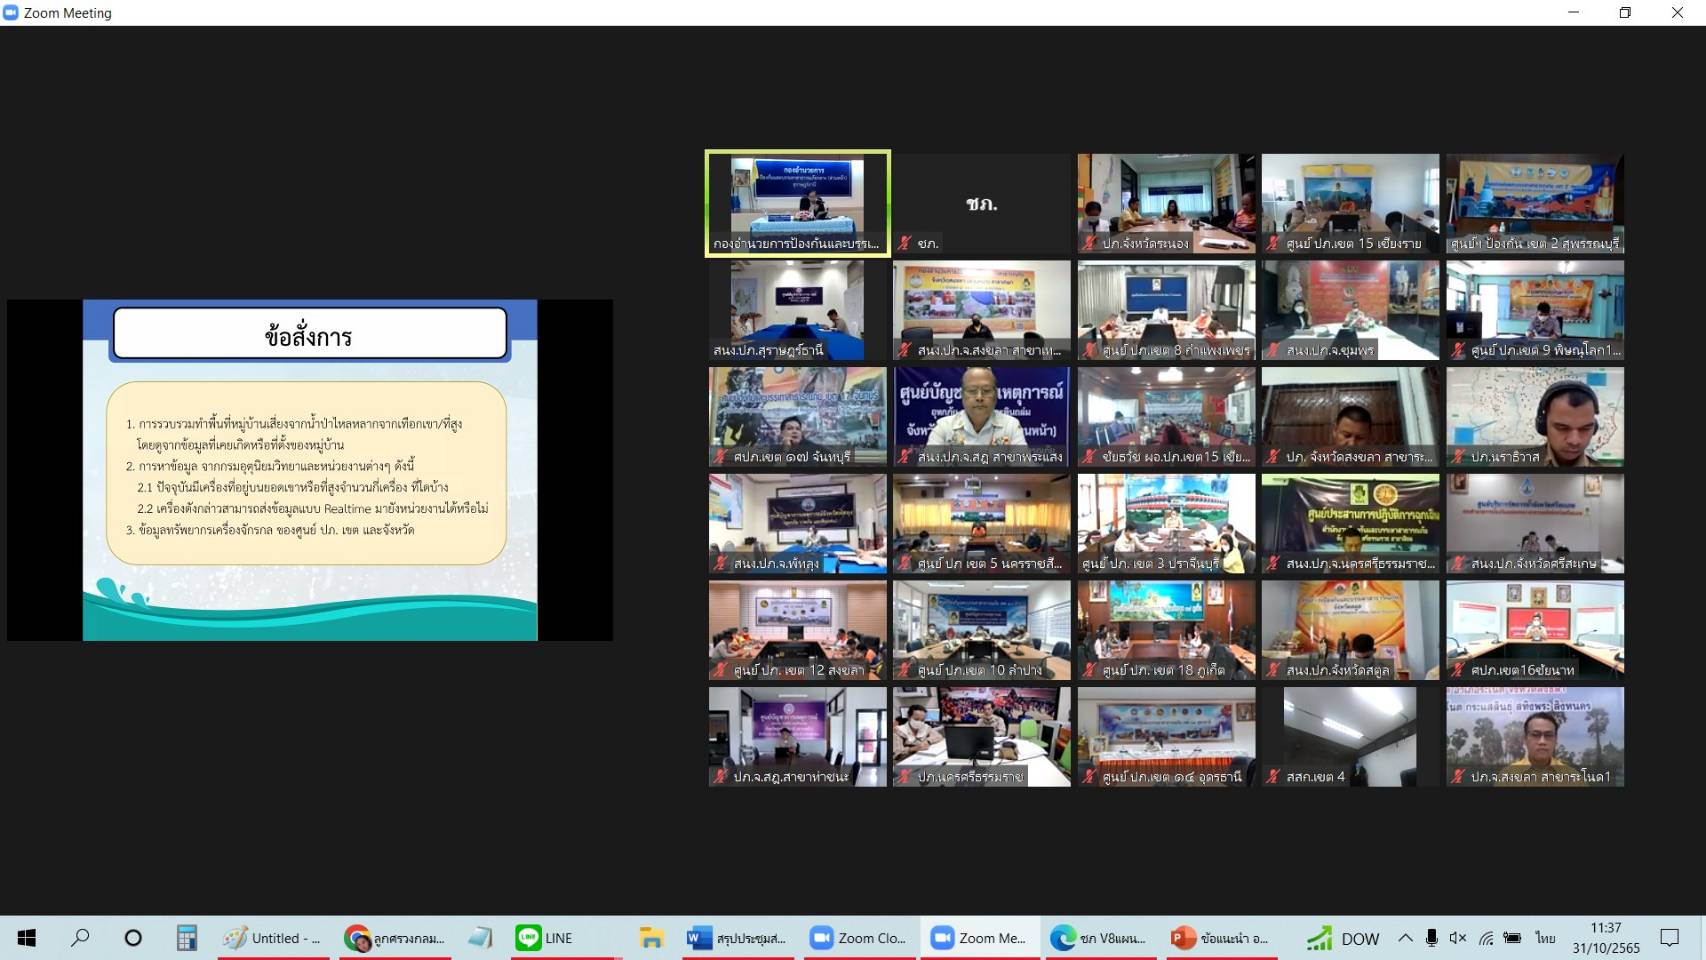Open Cortana from the taskbar

(x=133, y=938)
